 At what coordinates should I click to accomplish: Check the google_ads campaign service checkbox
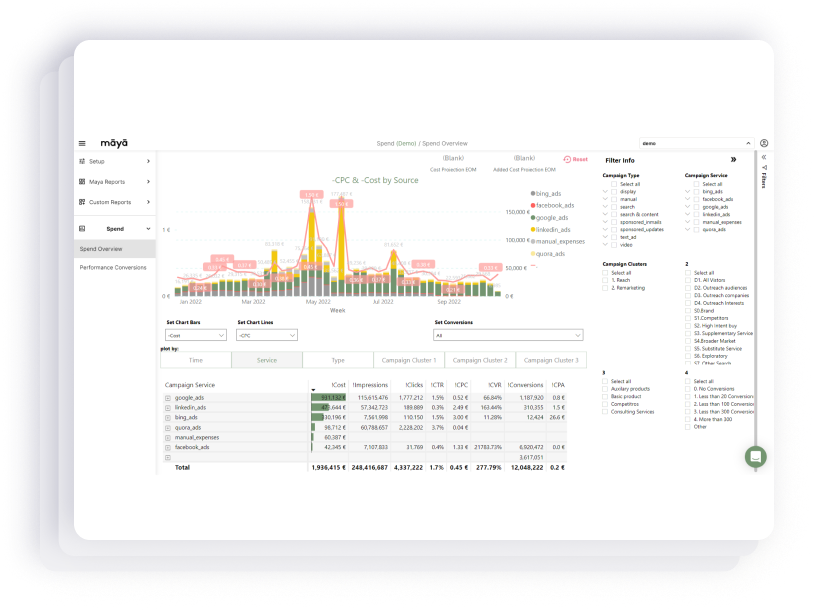click(x=697, y=207)
